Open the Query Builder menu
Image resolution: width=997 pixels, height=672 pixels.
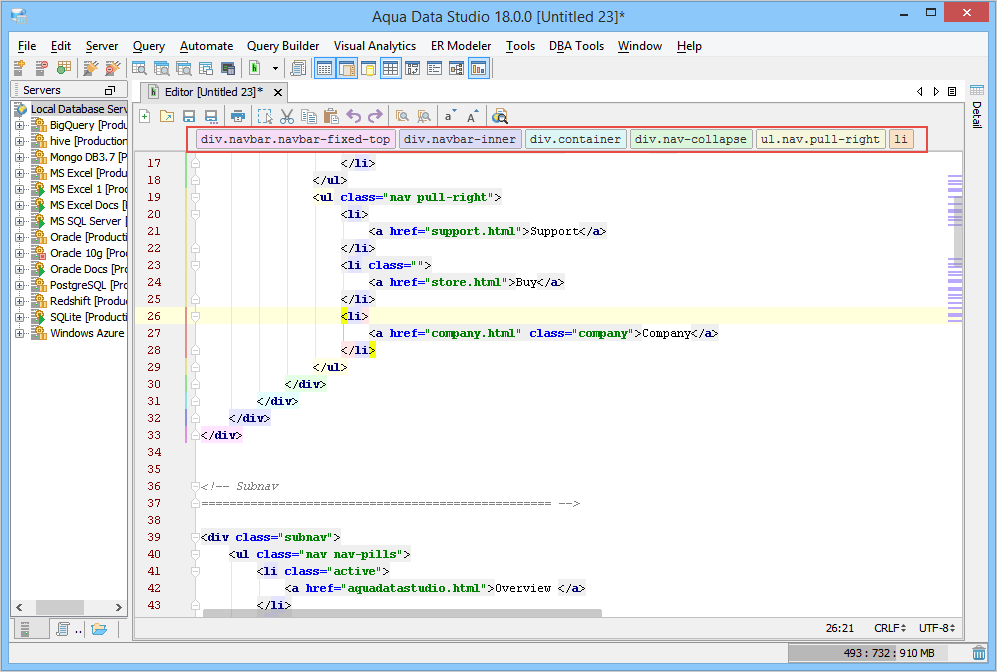click(283, 46)
